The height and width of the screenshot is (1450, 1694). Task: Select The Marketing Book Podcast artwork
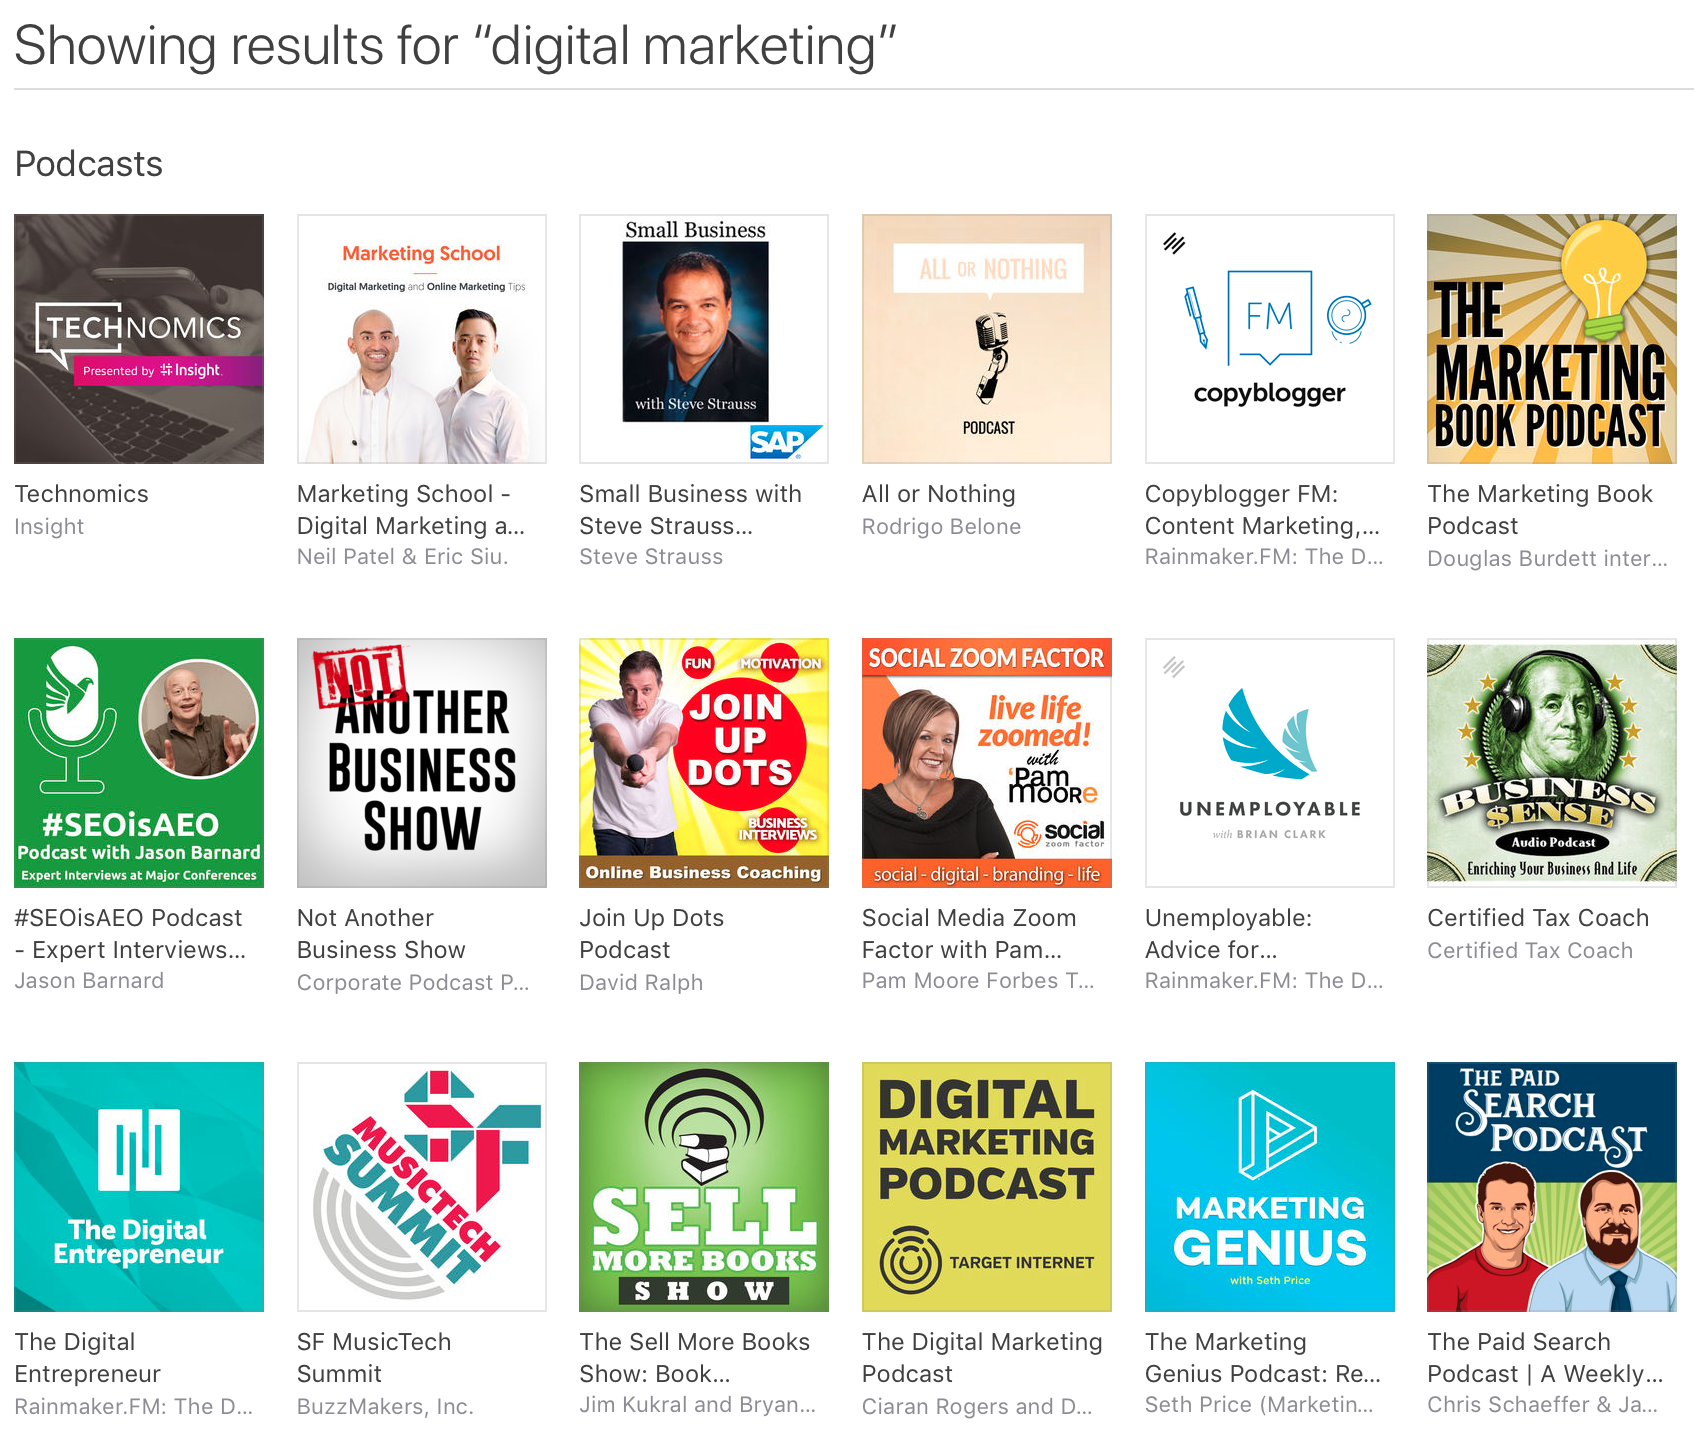point(1552,339)
